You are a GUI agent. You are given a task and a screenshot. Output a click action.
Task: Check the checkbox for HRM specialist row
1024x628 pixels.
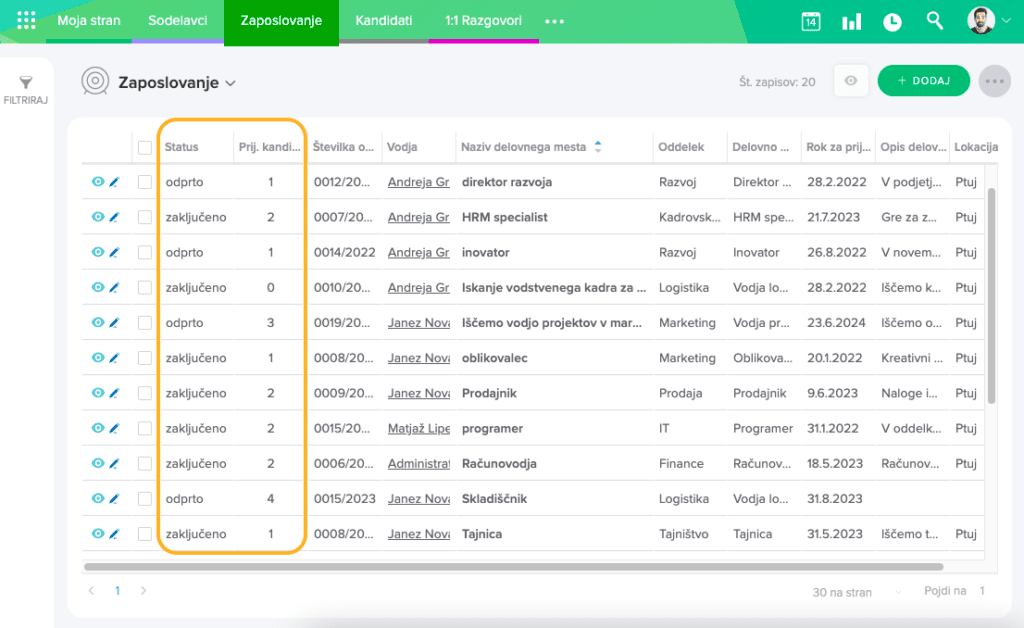tap(145, 217)
